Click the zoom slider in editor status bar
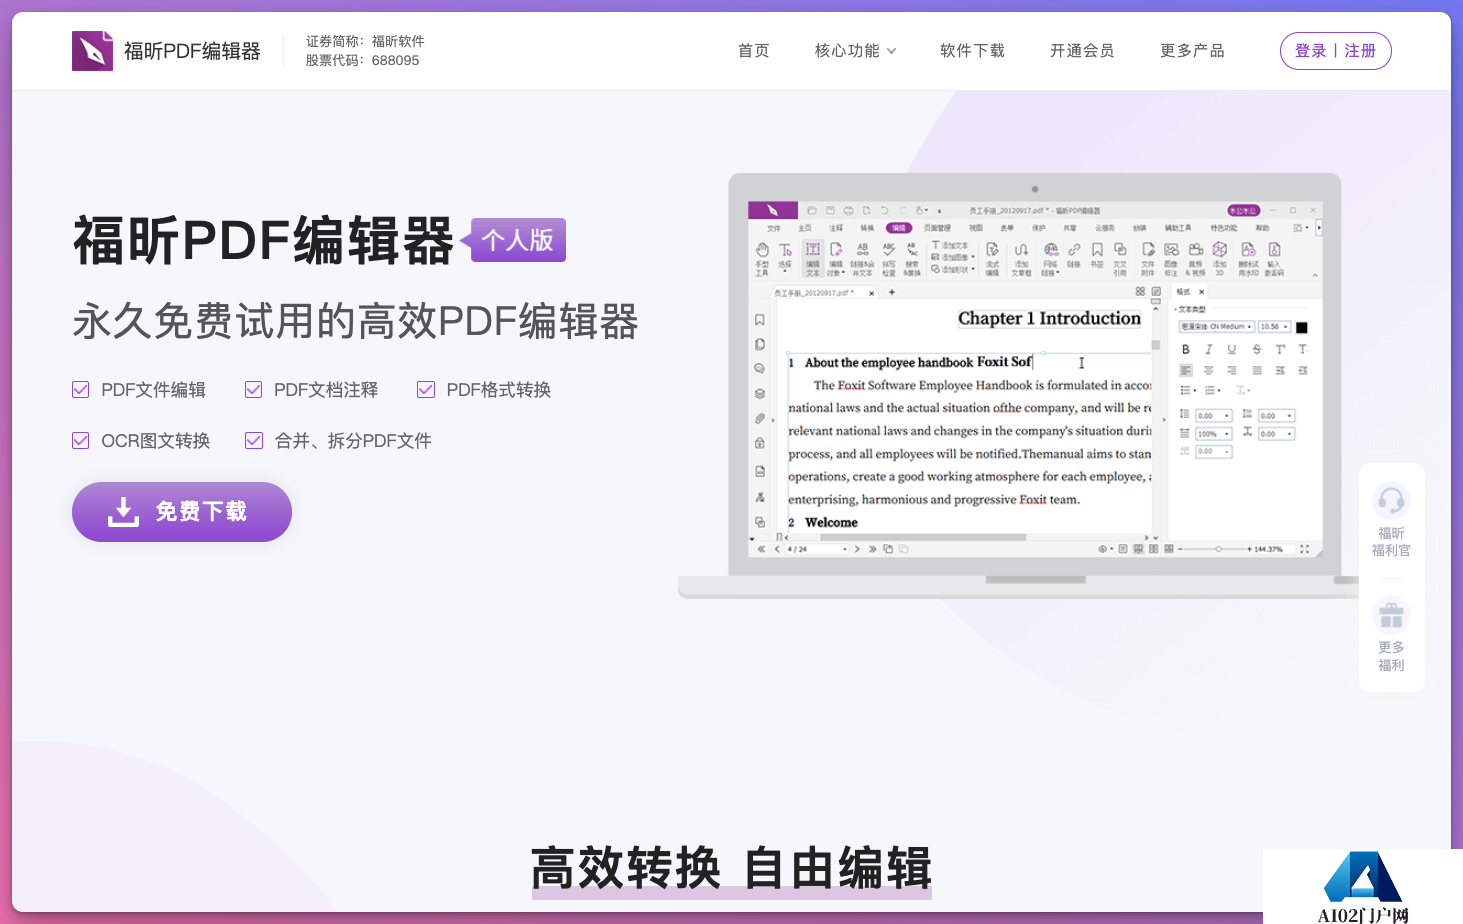This screenshot has height=924, width=1463. [1217, 549]
